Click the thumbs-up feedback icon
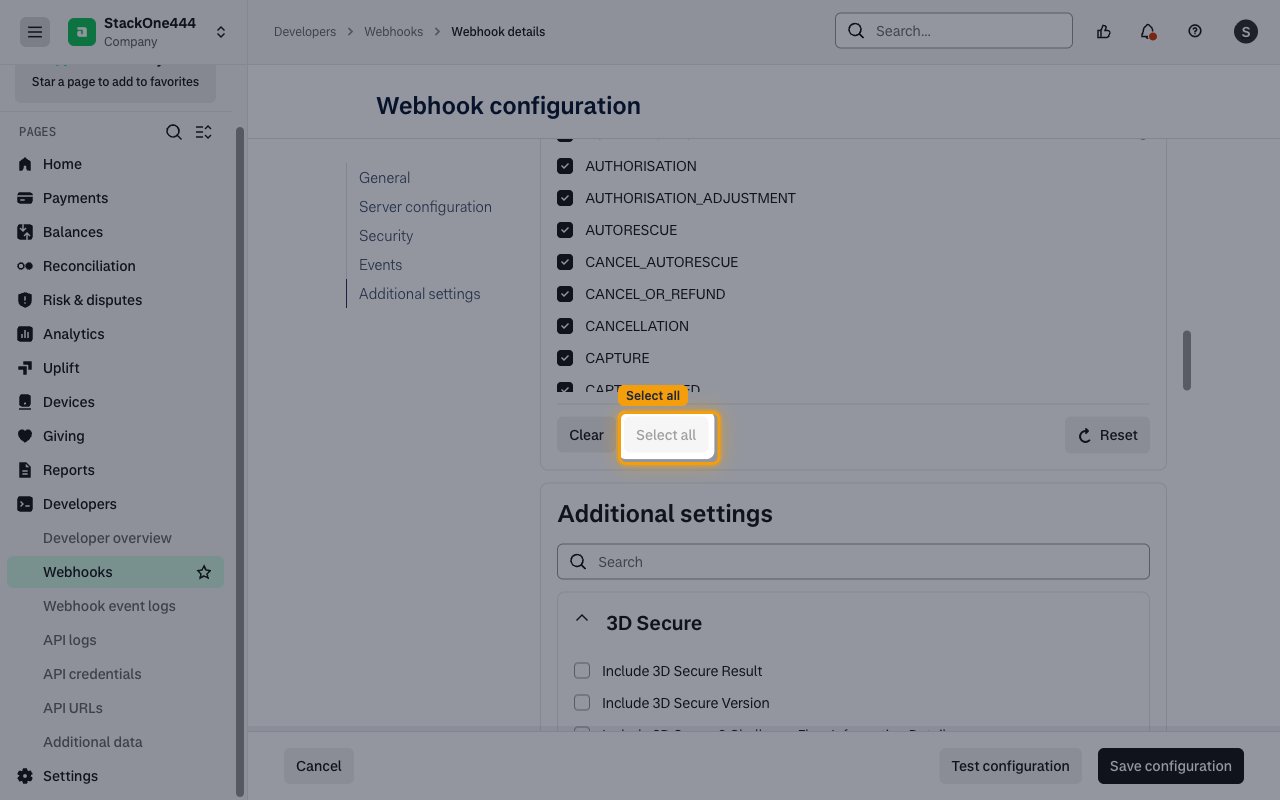The height and width of the screenshot is (800, 1280). click(1104, 31)
